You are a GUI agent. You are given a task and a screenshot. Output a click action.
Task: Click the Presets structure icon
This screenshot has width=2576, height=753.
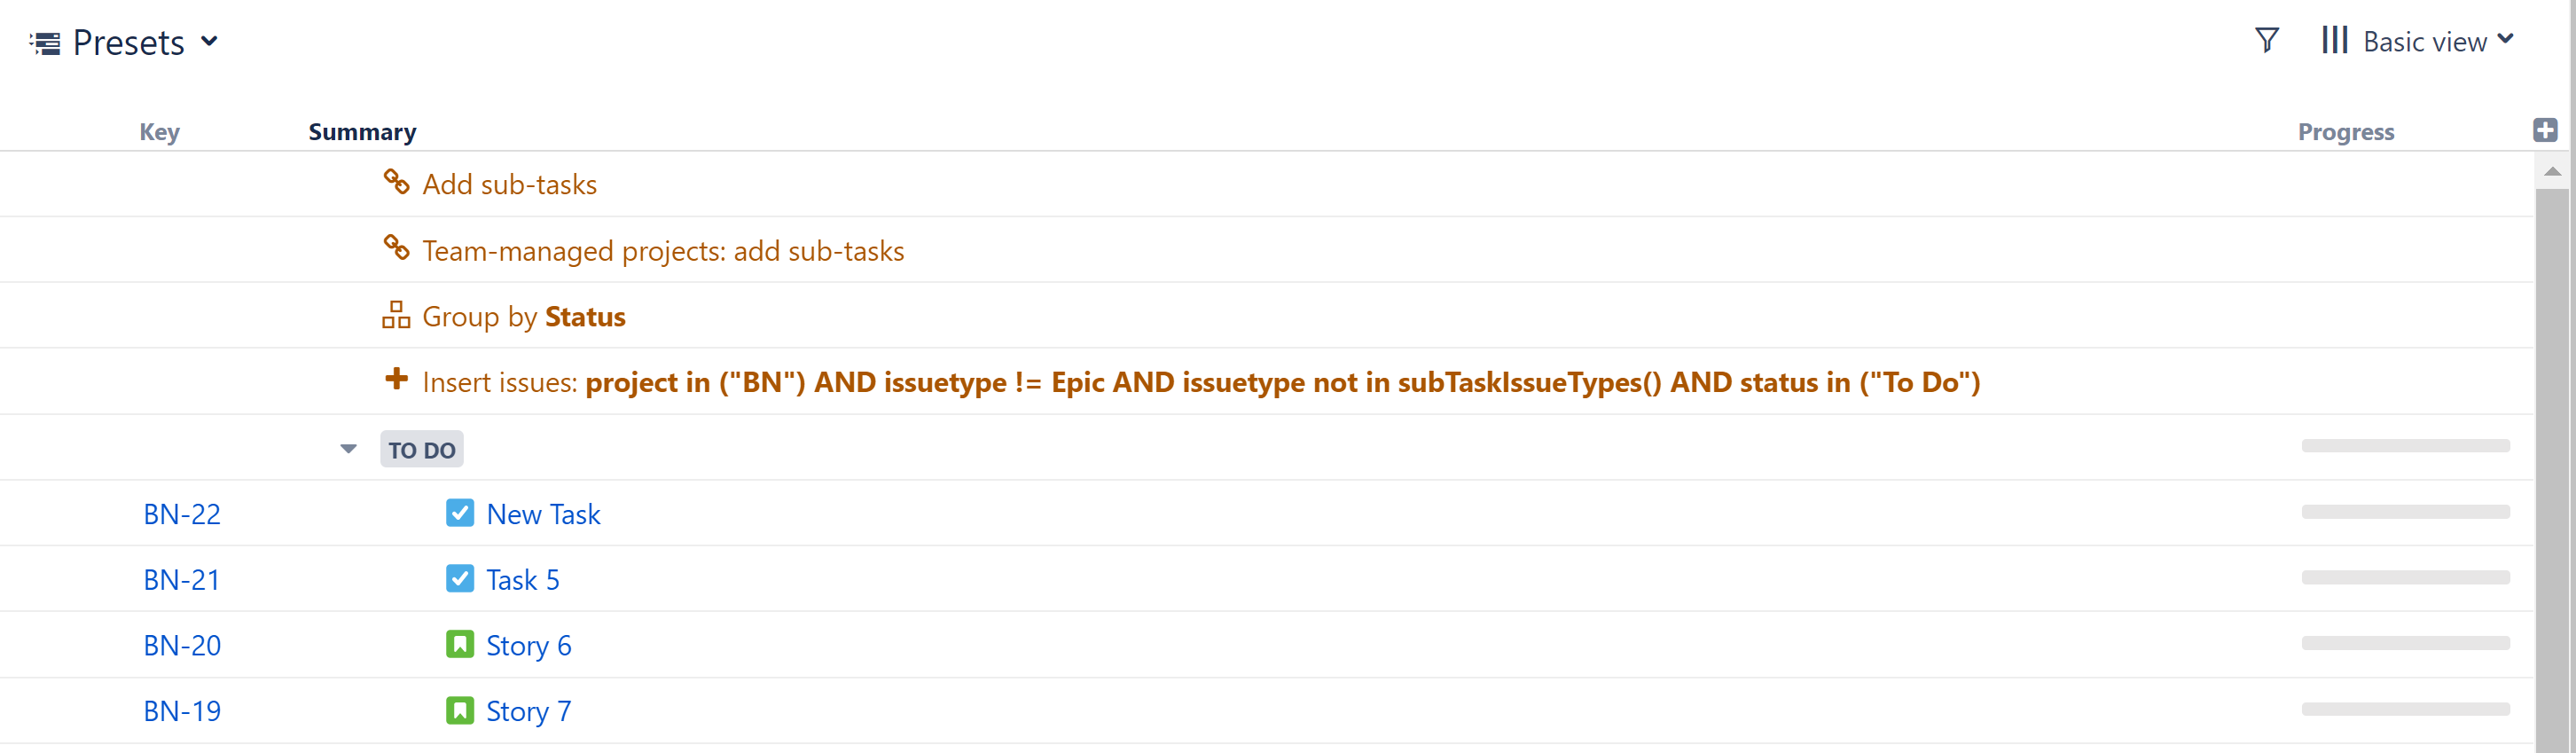[44, 42]
